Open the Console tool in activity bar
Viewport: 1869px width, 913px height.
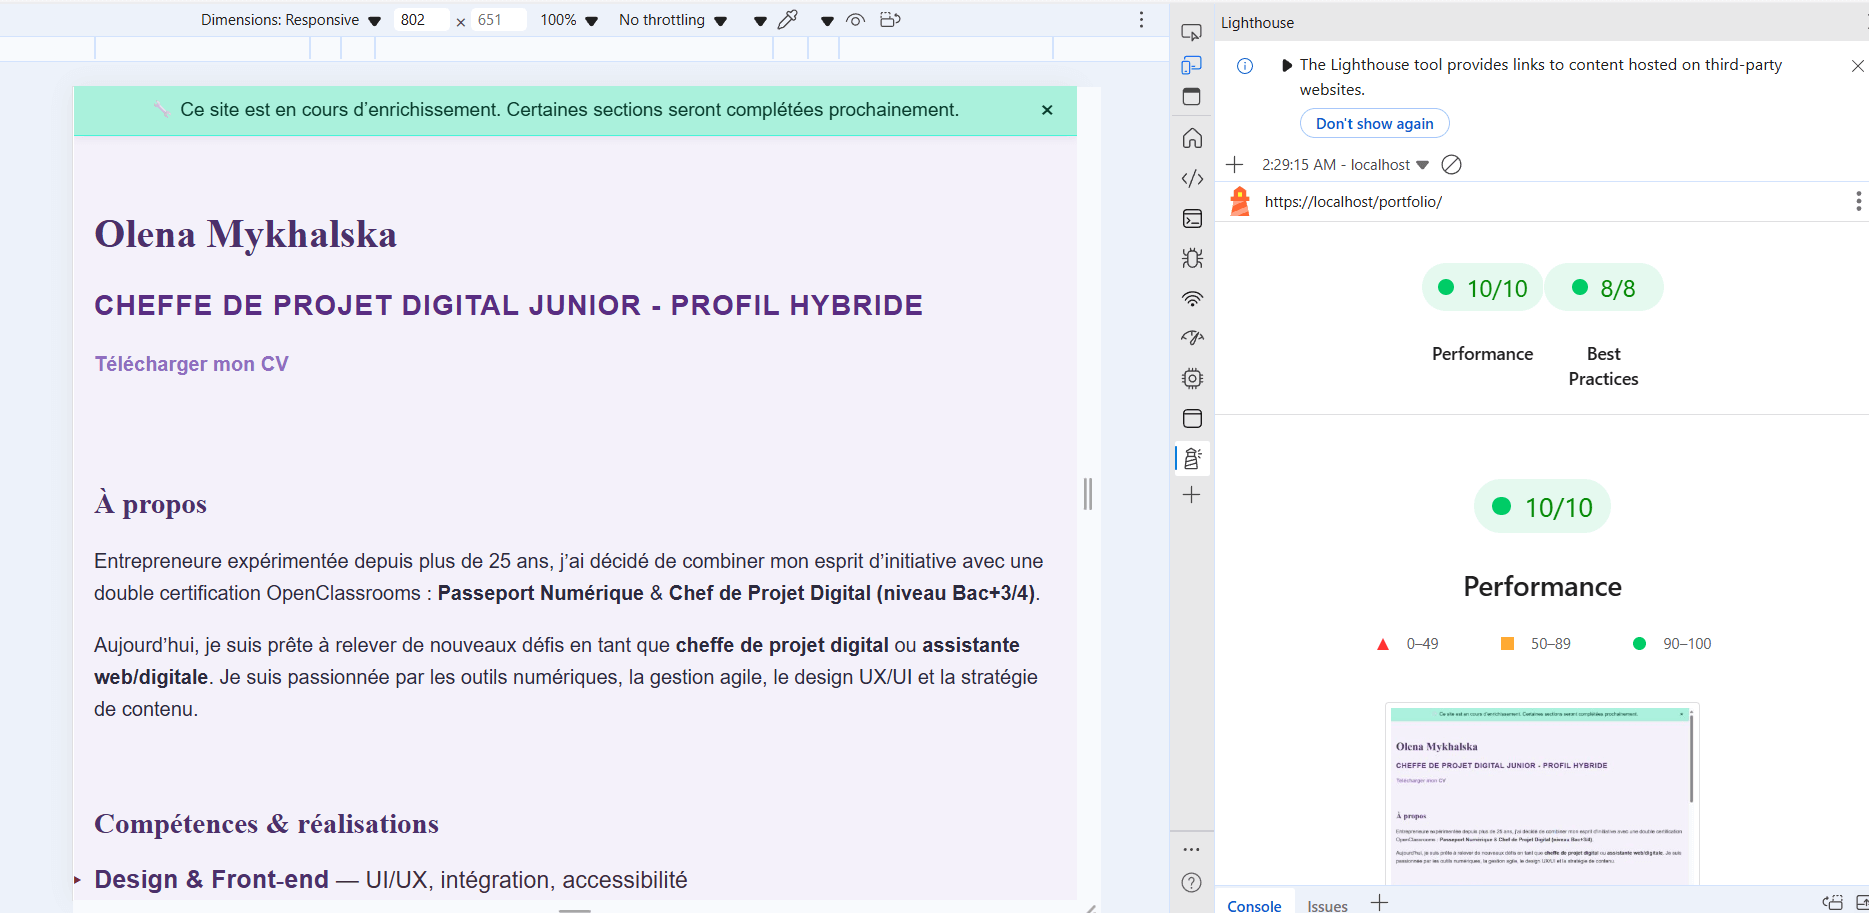[x=1192, y=218]
